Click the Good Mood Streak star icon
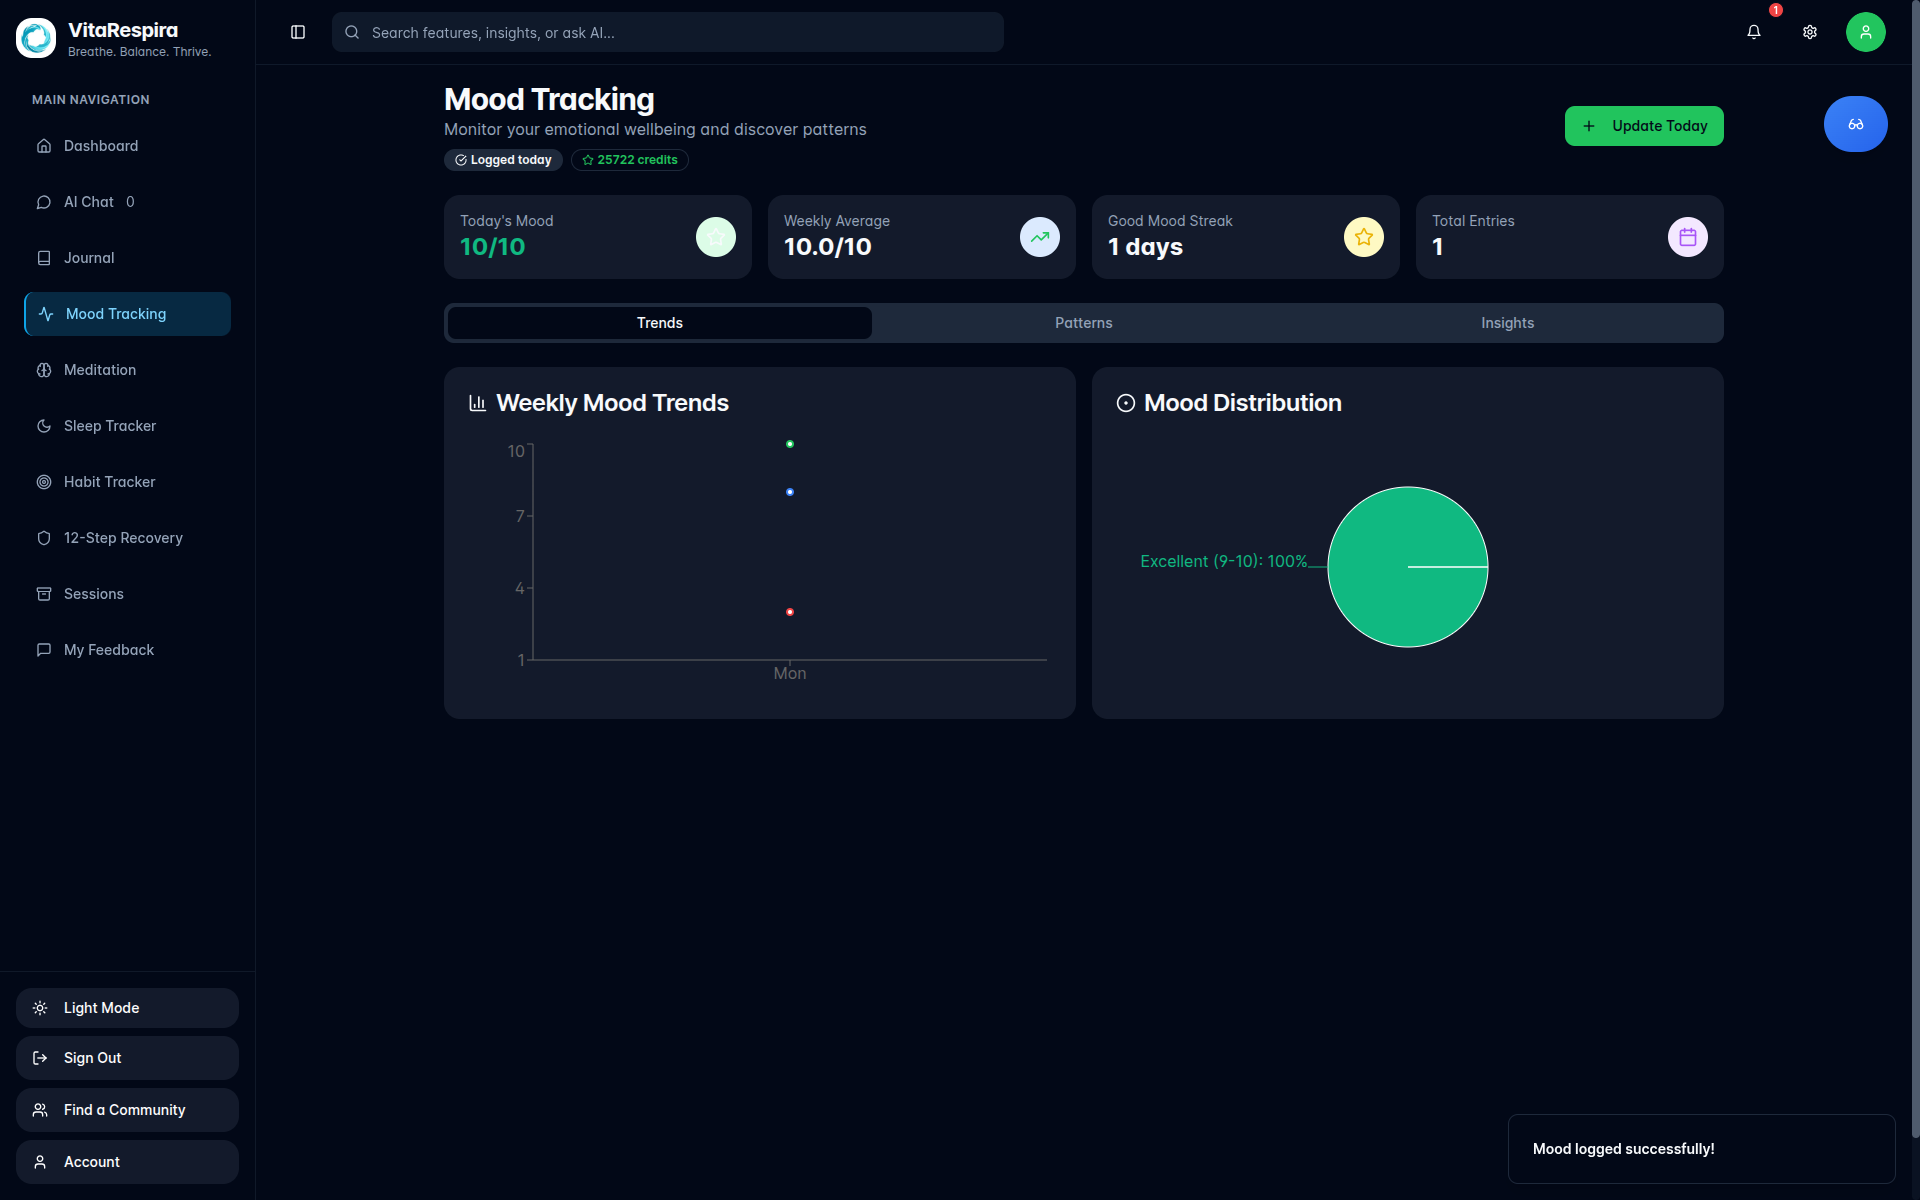Viewport: 1920px width, 1200px height. click(x=1363, y=237)
